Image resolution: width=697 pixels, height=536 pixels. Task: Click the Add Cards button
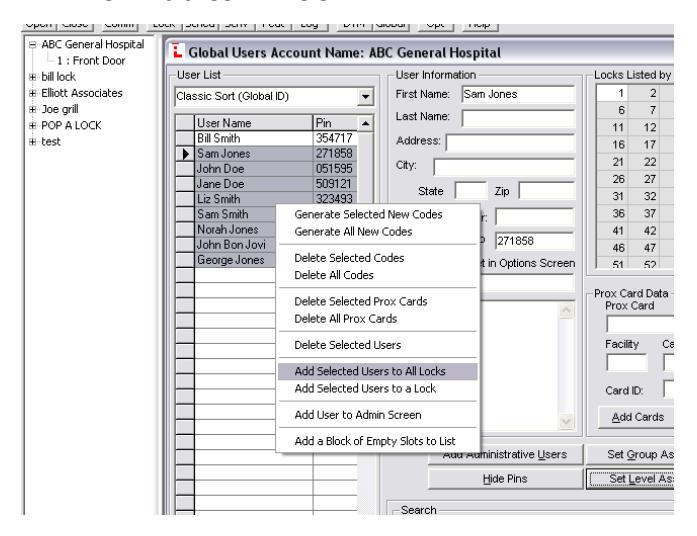[x=637, y=417]
